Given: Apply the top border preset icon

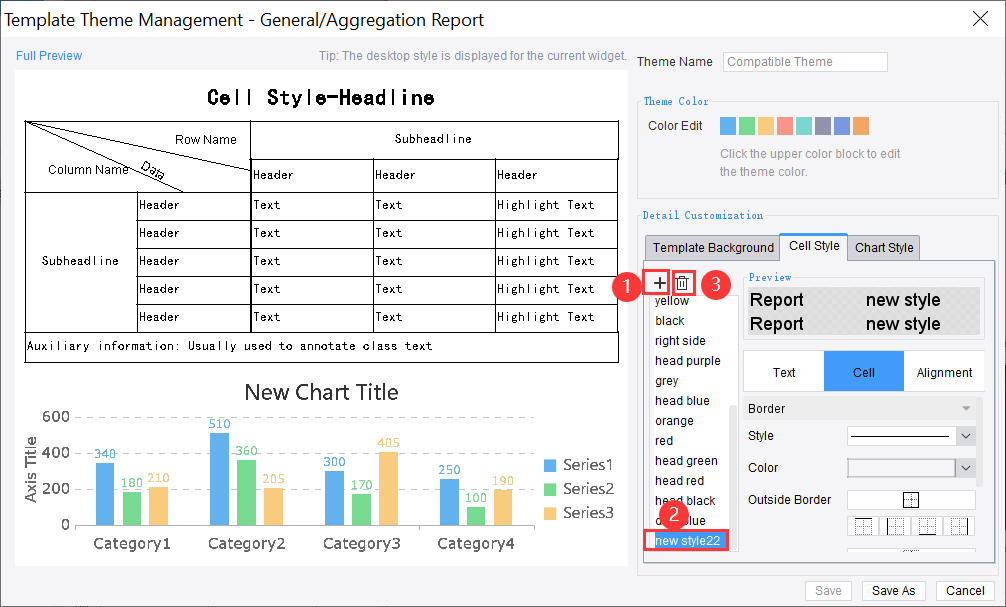Looking at the screenshot, I should [x=863, y=525].
